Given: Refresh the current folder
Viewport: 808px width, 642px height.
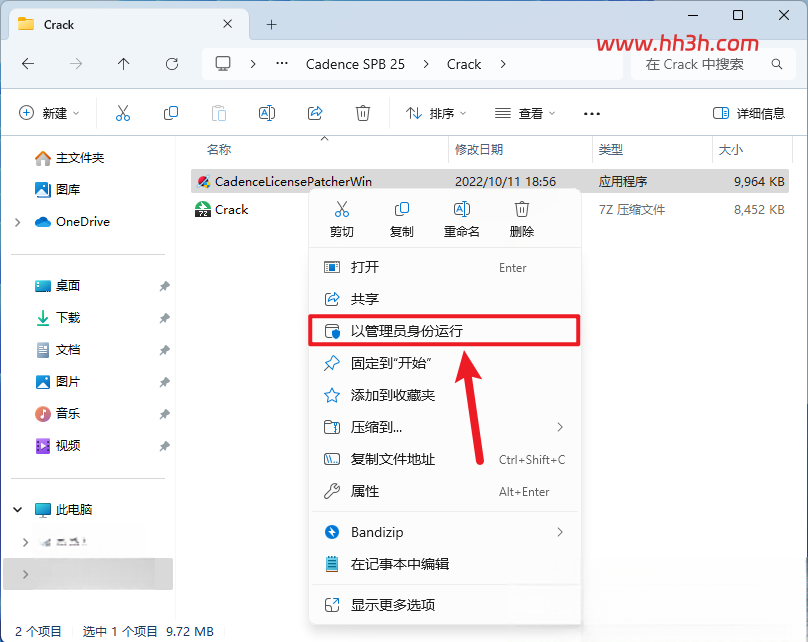Looking at the screenshot, I should coord(172,64).
